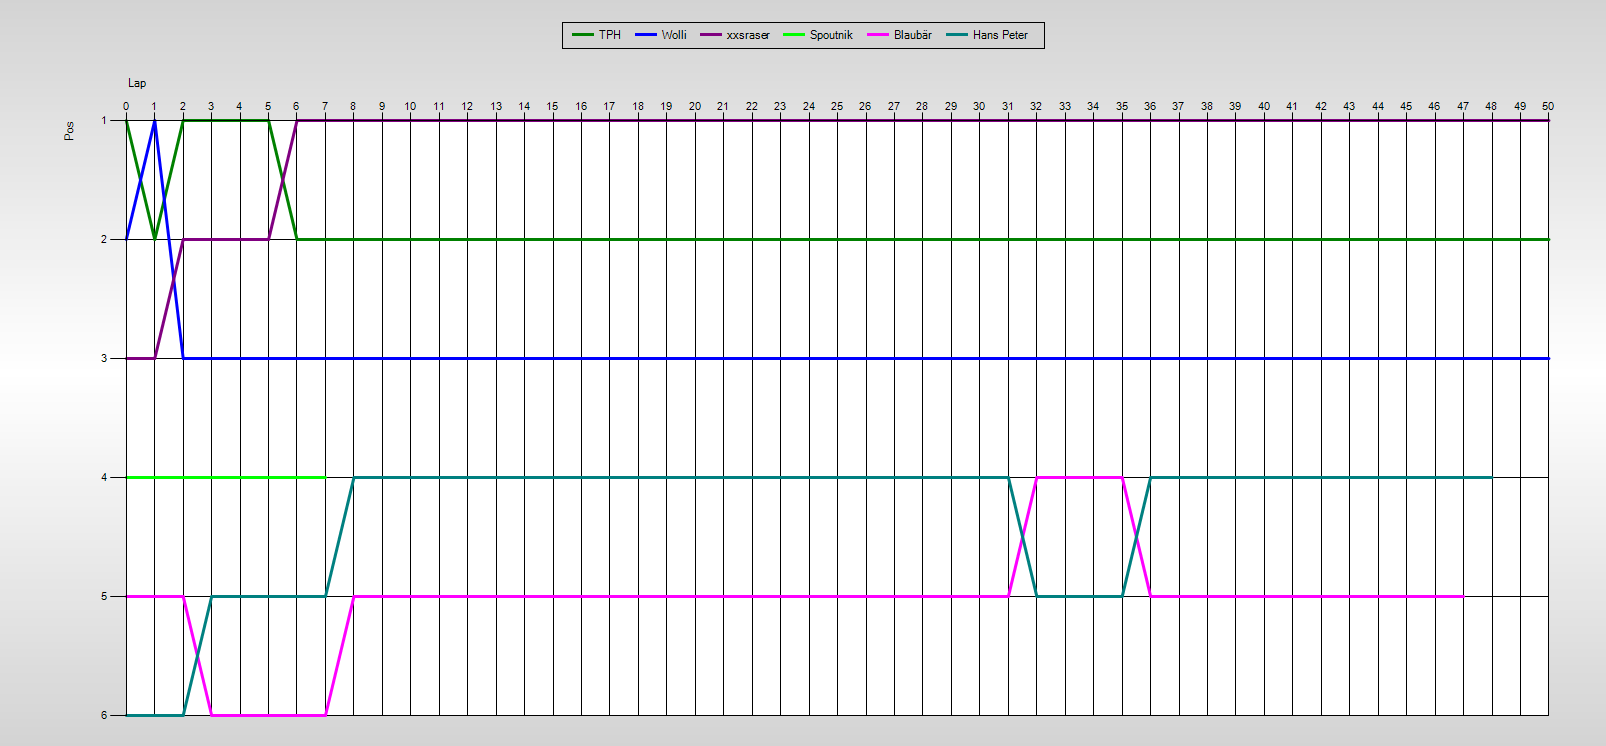Image resolution: width=1606 pixels, height=746 pixels.
Task: Click the Hans Peter legend entry
Action: coord(986,35)
